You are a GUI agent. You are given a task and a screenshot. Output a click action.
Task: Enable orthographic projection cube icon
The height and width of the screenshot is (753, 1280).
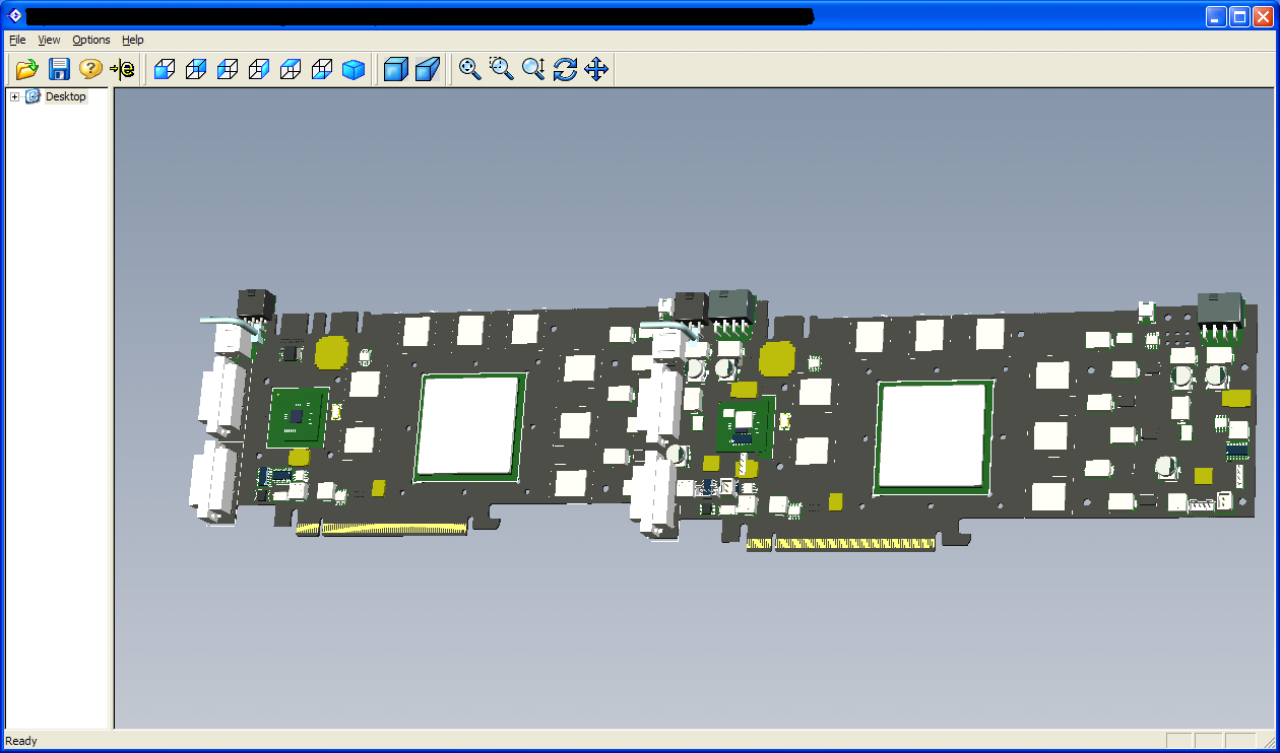[396, 69]
